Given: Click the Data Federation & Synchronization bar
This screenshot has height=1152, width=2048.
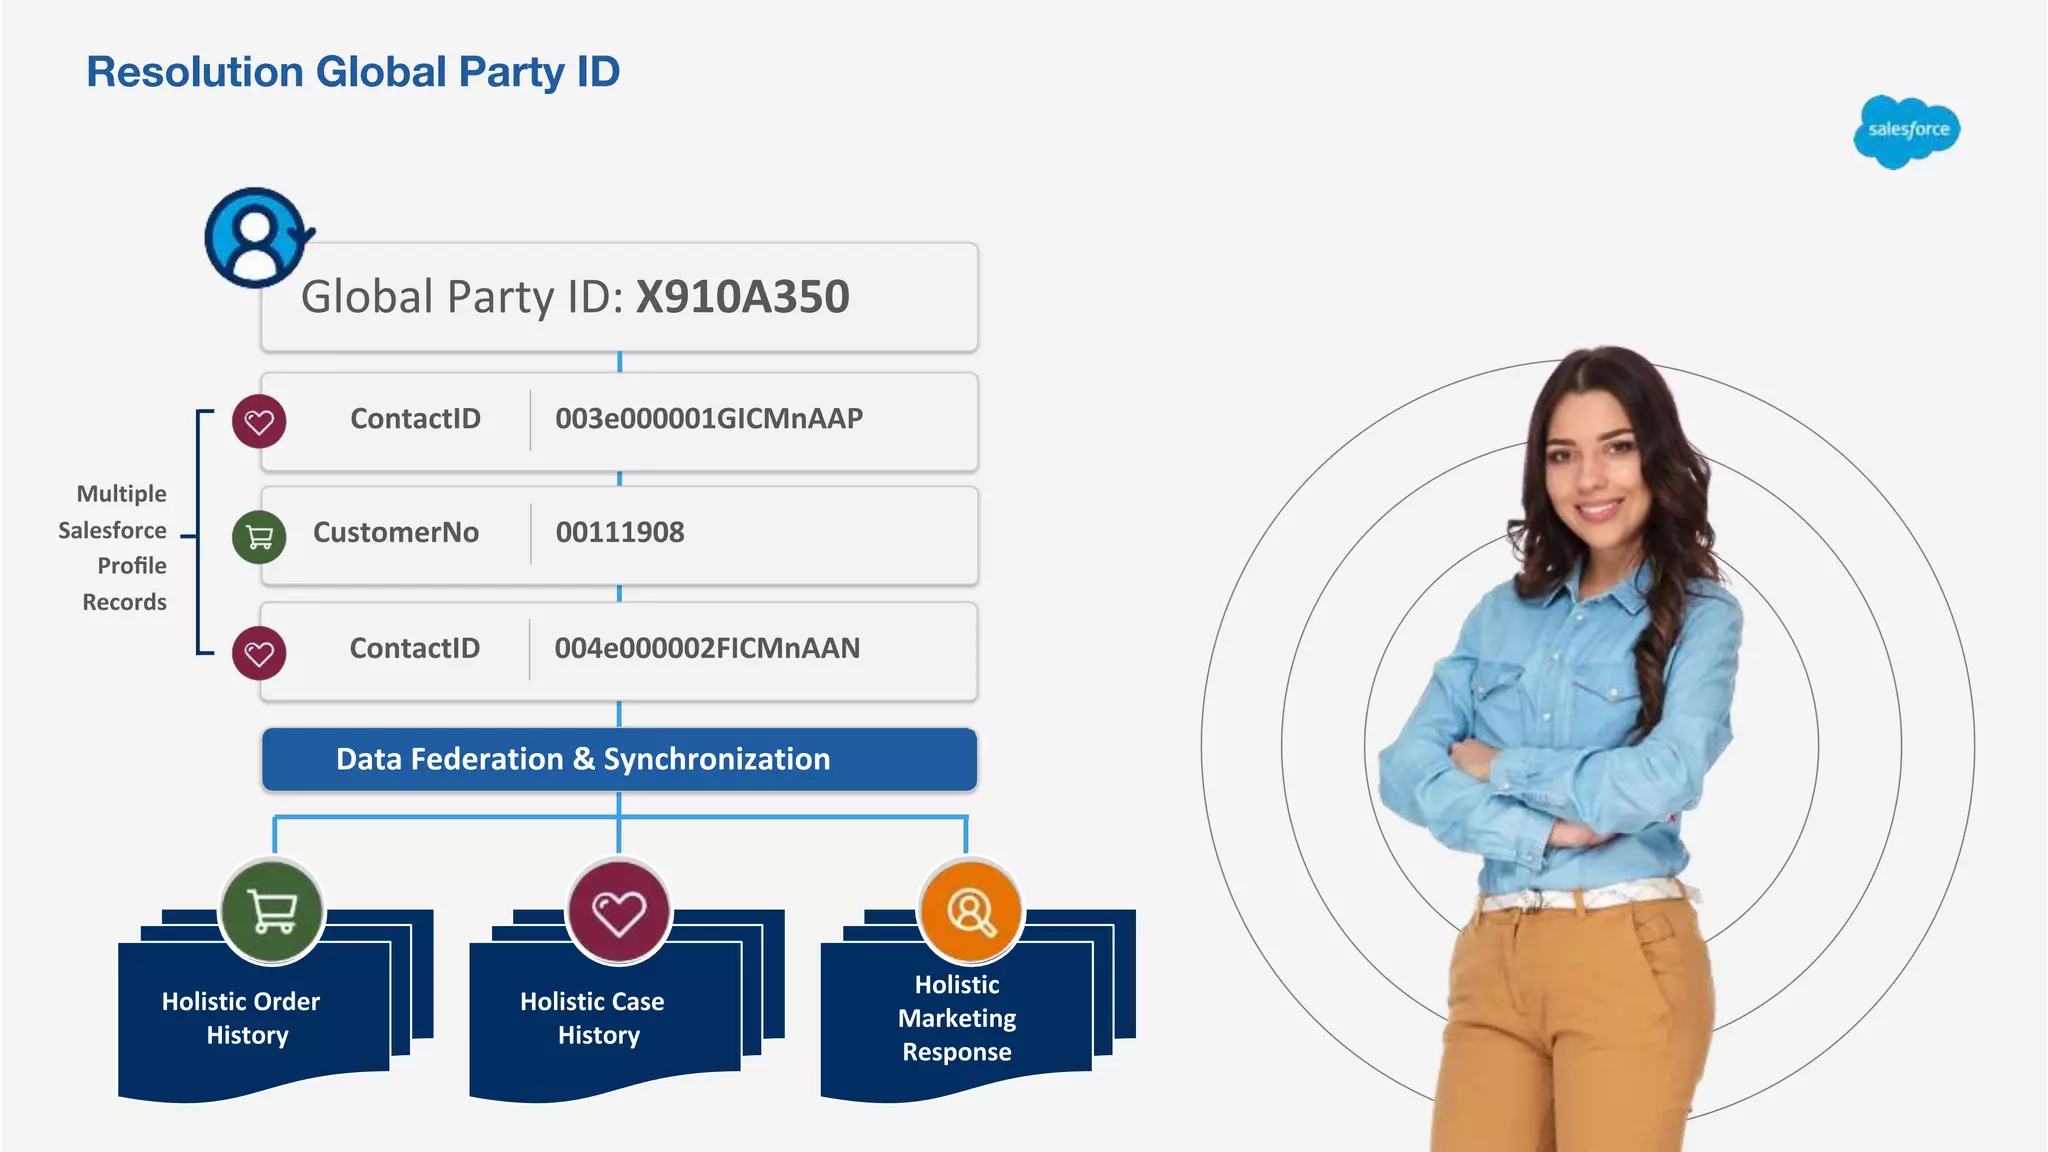Looking at the screenshot, I should click(x=619, y=759).
